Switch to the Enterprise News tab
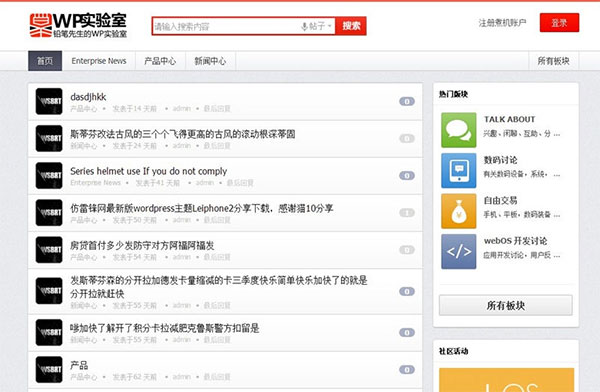Image resolution: width=600 pixels, height=392 pixels. (99, 61)
